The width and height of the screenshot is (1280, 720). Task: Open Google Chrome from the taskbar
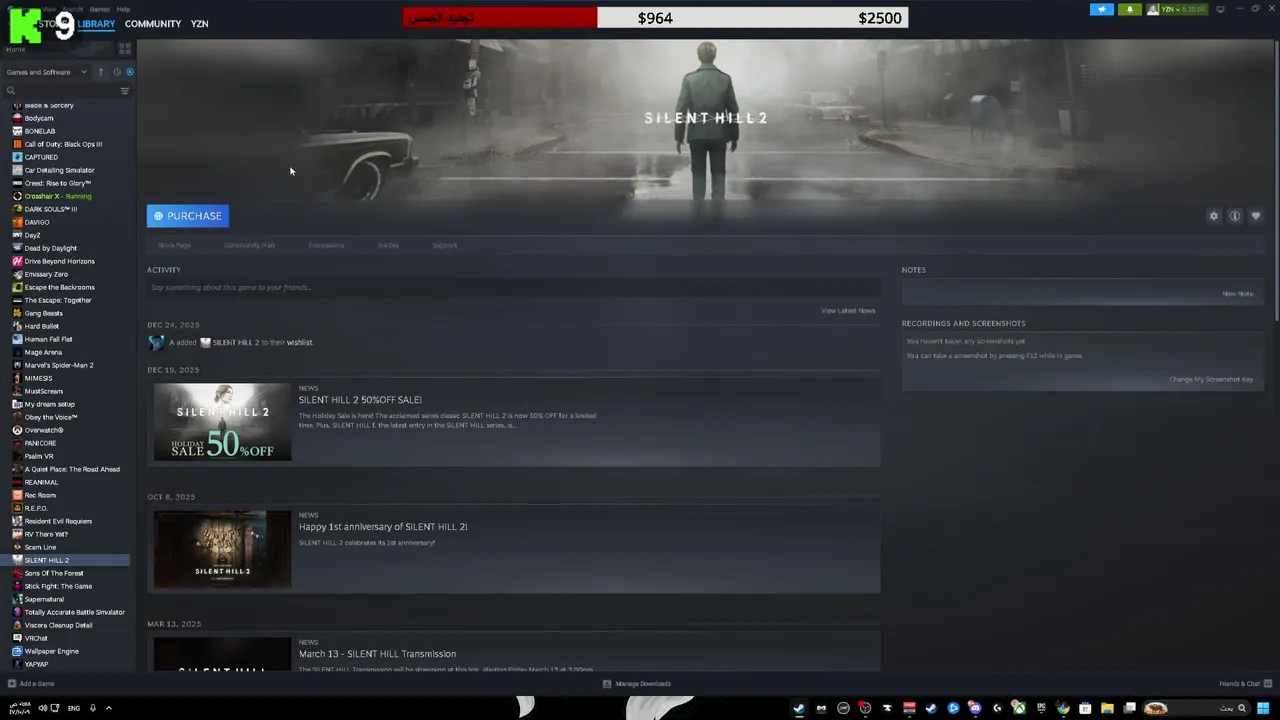[1063, 708]
